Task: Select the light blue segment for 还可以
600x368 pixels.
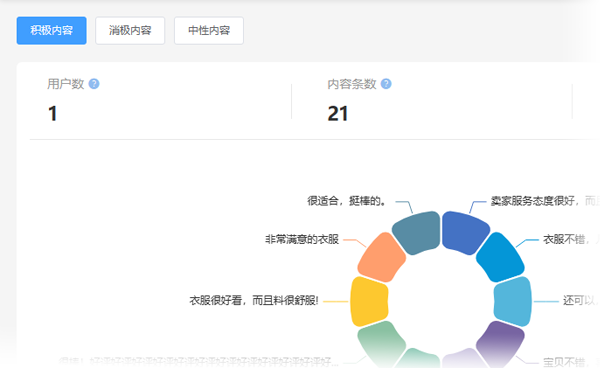Action: (513, 301)
